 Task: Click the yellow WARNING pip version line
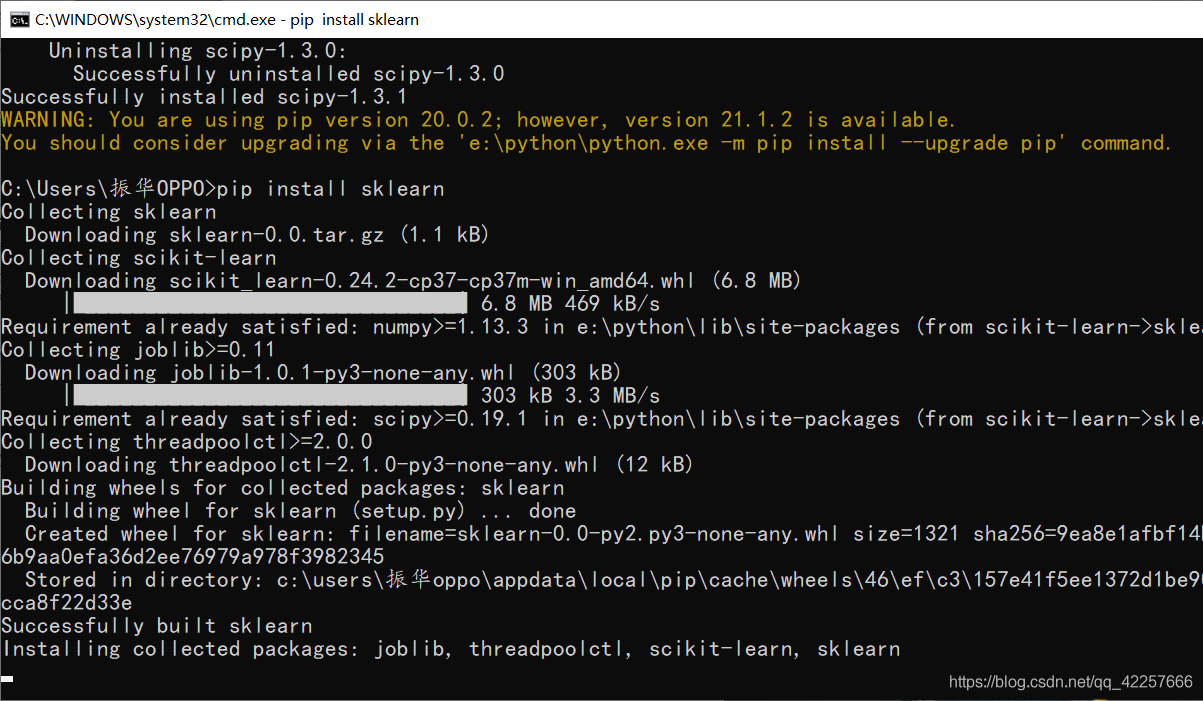pyautogui.click(x=479, y=120)
